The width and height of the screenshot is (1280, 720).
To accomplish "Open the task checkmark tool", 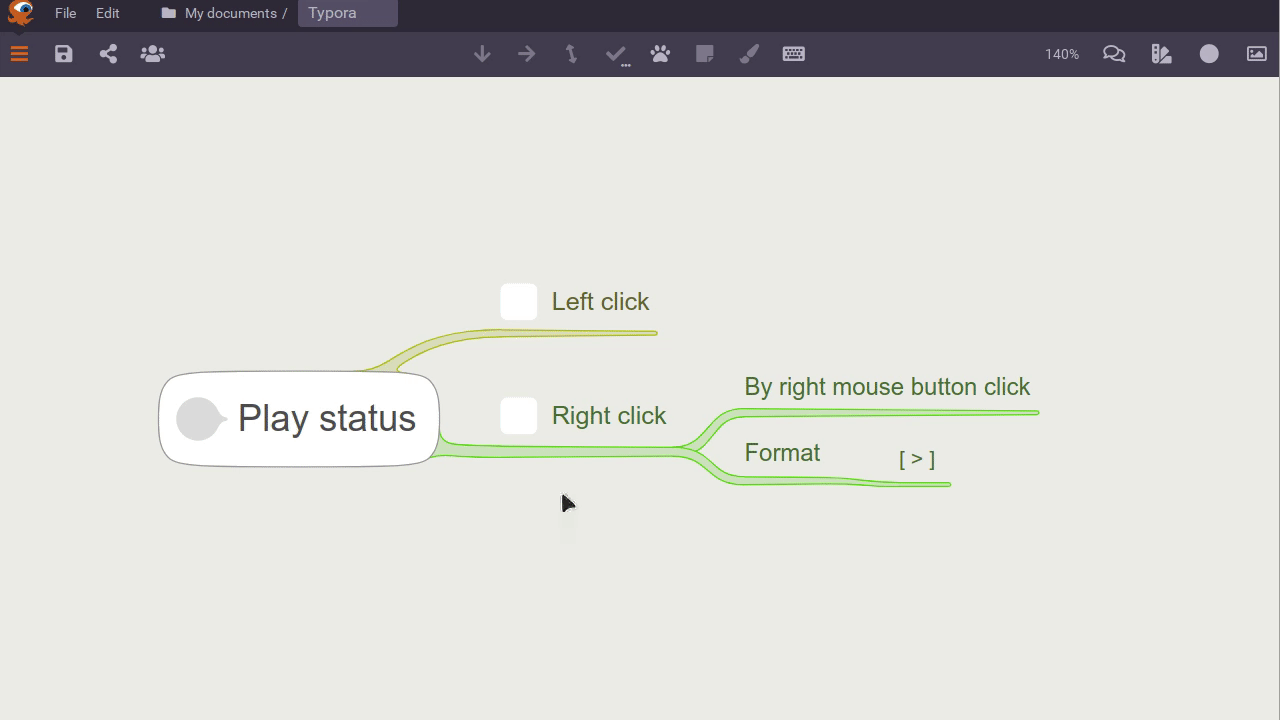I will click(x=616, y=54).
